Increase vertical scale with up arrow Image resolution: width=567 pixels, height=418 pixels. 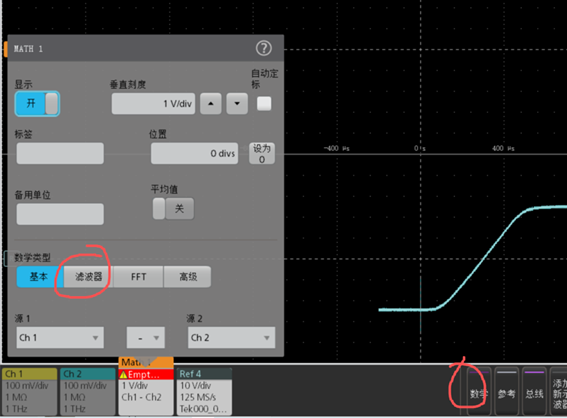pyautogui.click(x=211, y=104)
